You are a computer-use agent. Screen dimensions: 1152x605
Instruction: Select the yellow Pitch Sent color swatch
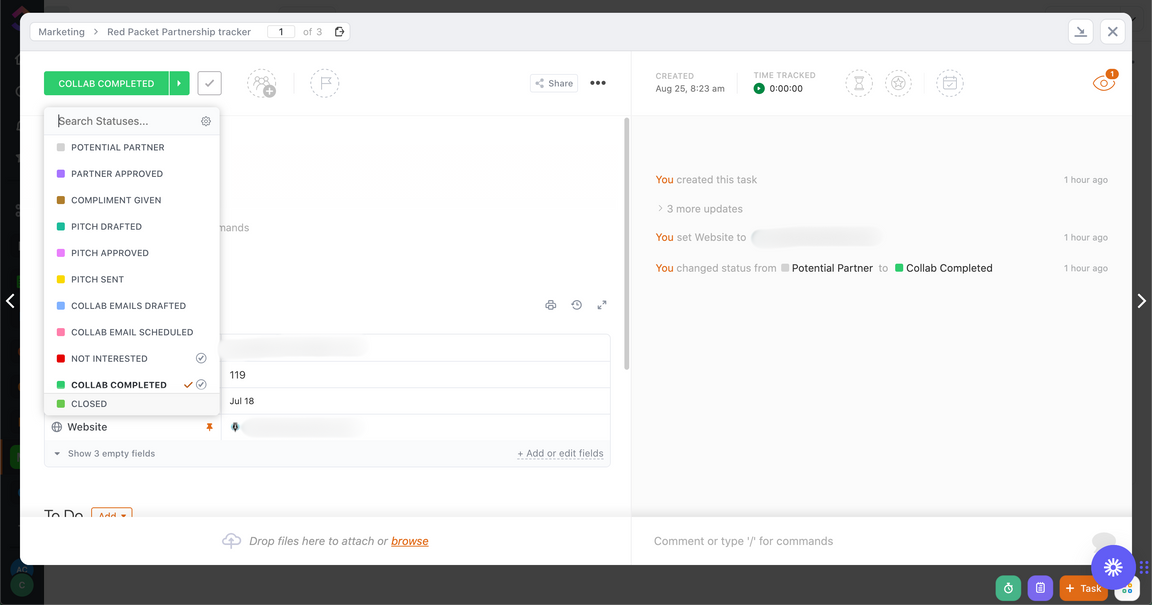[61, 280]
